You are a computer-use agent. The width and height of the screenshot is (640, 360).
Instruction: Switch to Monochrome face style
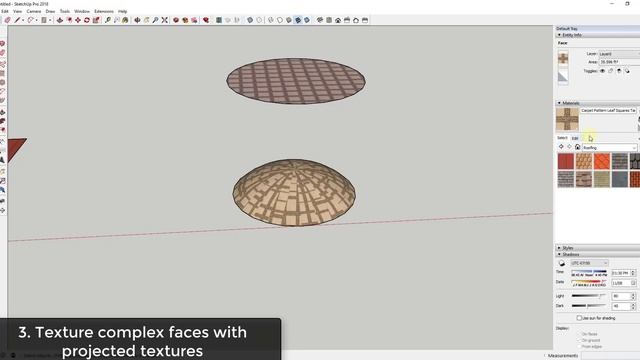point(307,20)
